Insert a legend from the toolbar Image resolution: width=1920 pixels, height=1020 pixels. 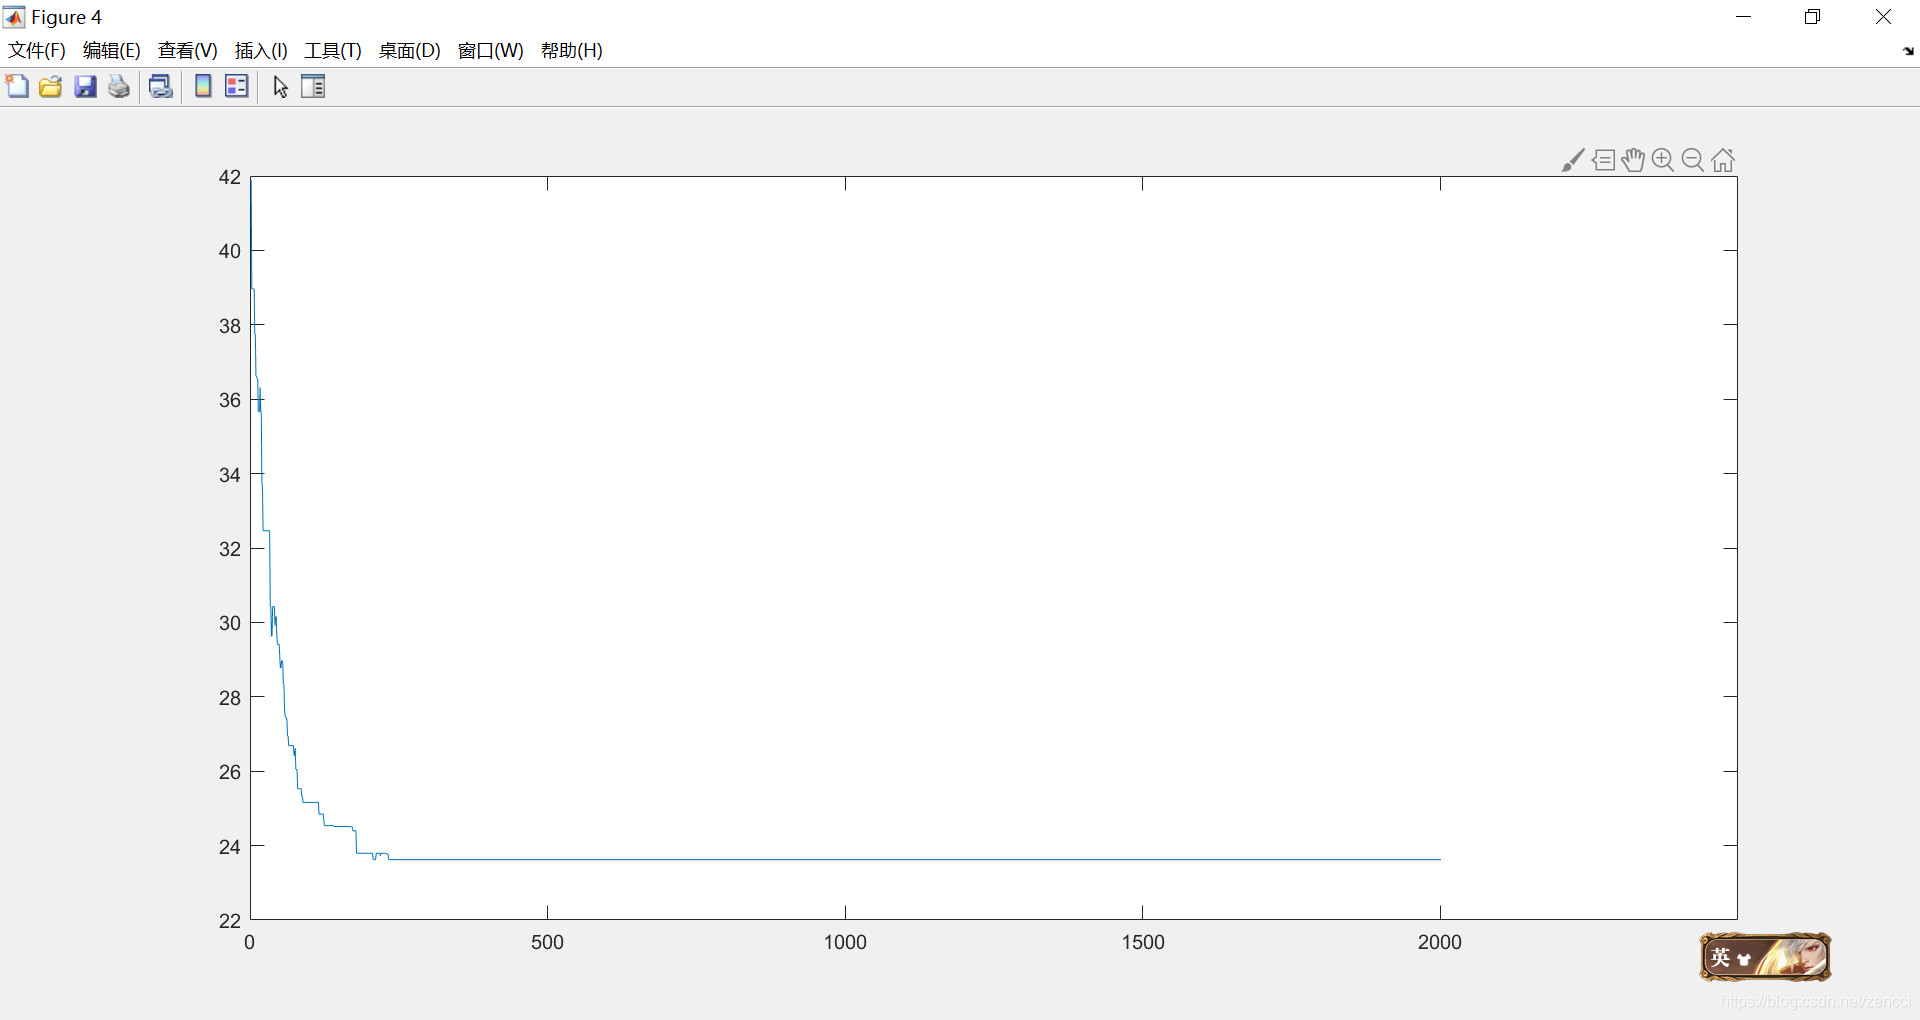pos(237,87)
